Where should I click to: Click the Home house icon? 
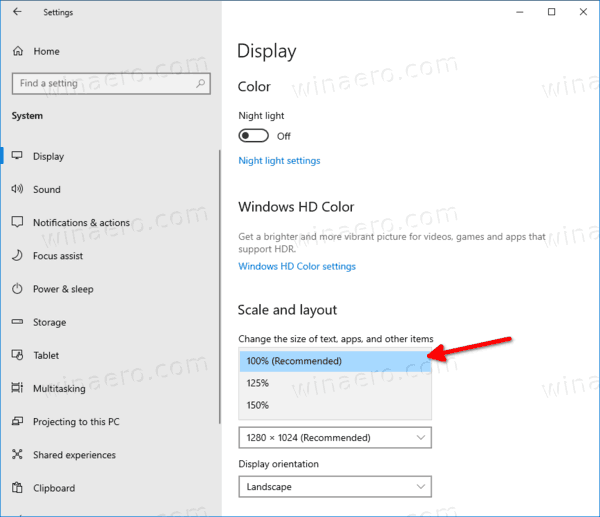pos(18,51)
